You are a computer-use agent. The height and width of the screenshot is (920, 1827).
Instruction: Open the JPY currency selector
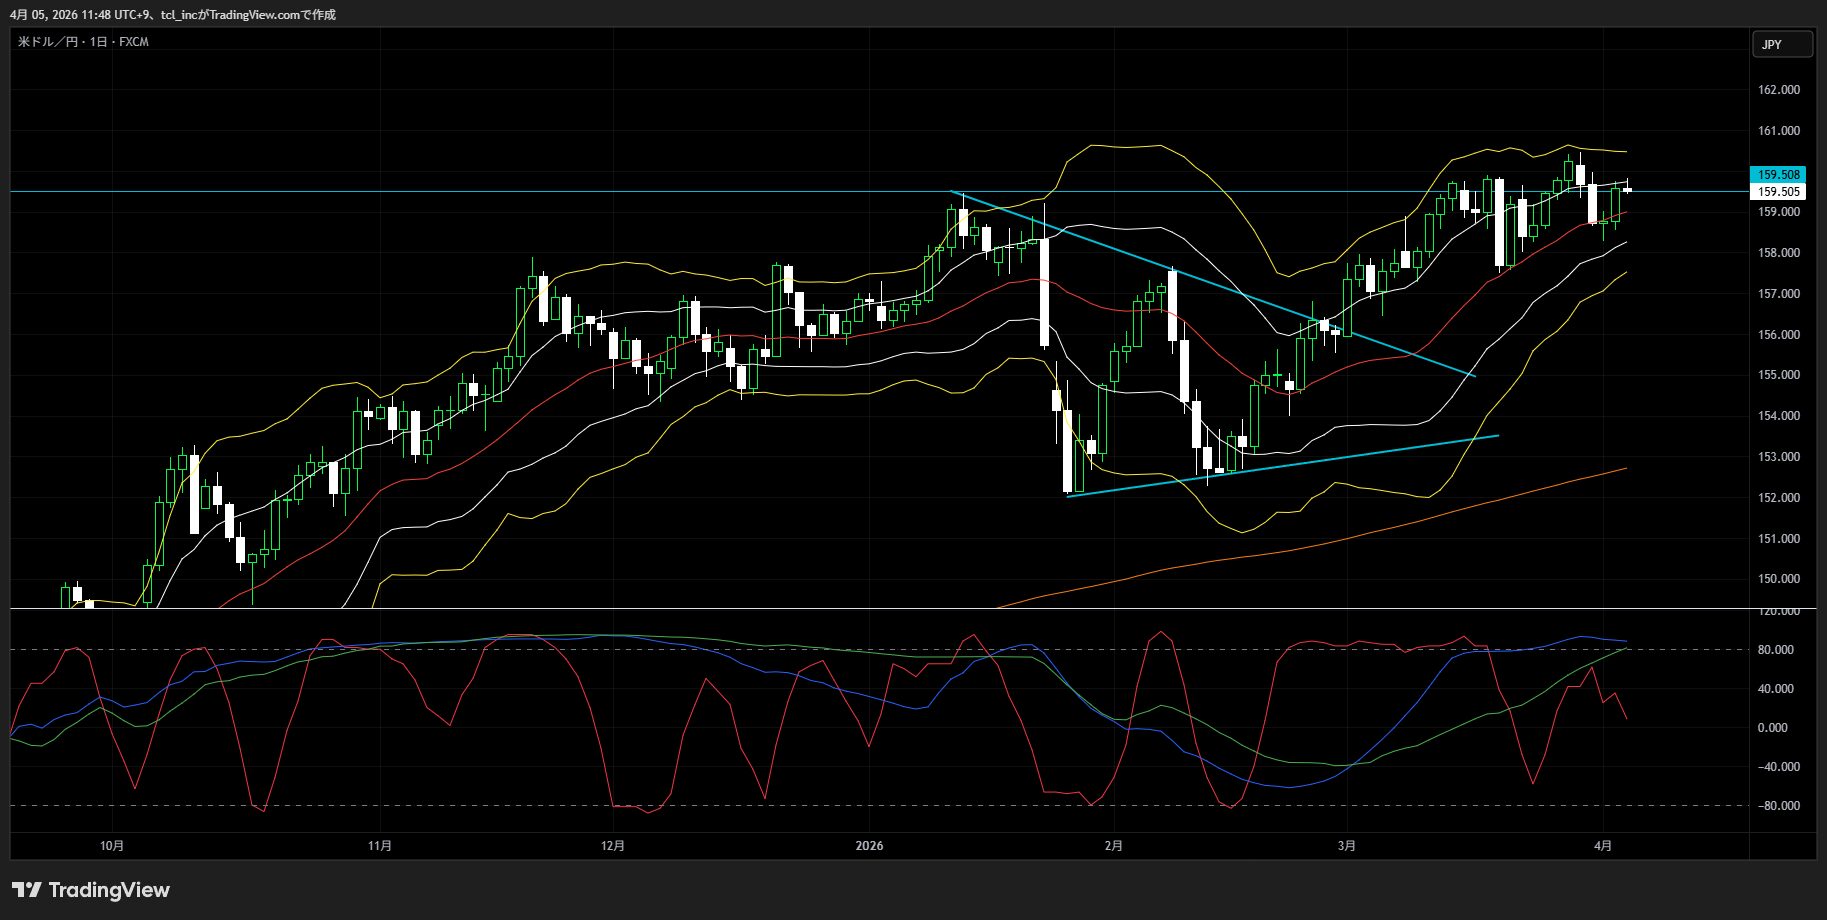click(x=1781, y=45)
